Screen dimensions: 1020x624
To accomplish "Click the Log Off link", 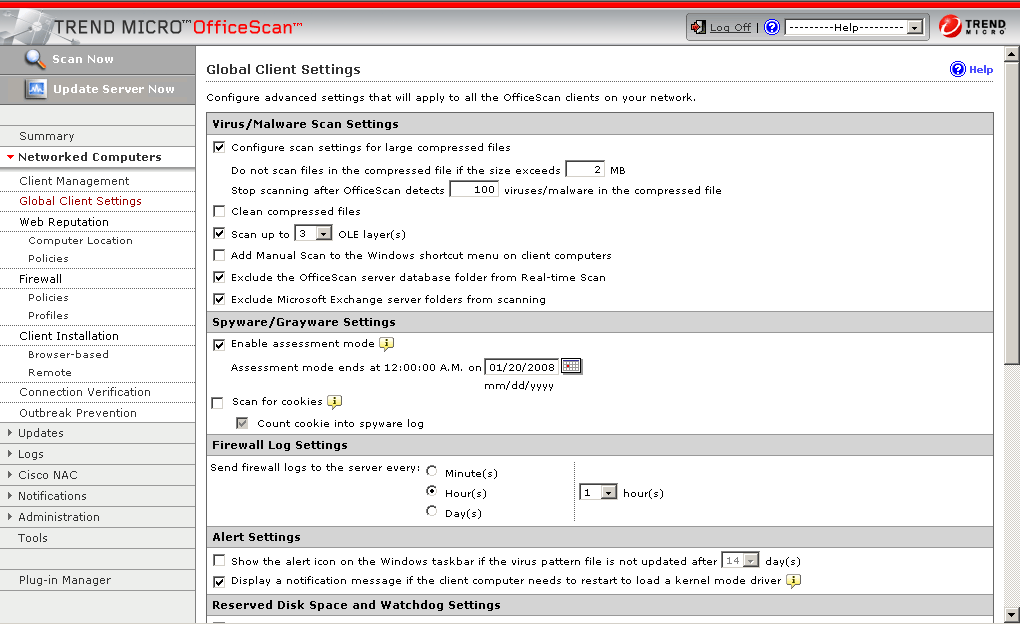I will [x=730, y=27].
